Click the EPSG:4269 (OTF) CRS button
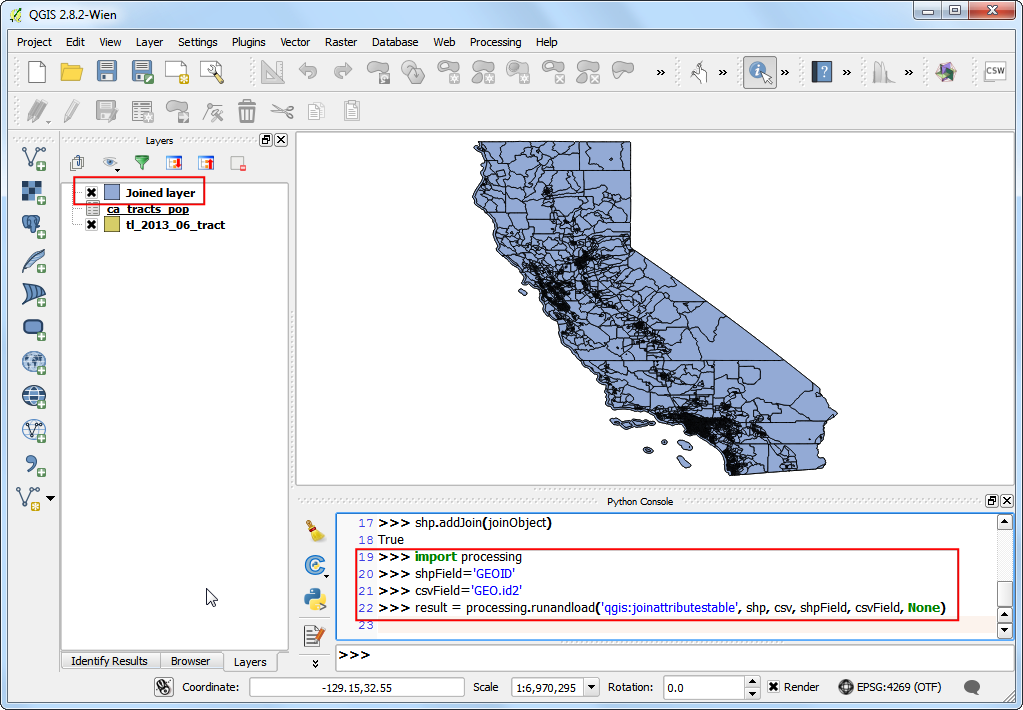The image size is (1023, 710). (891, 687)
